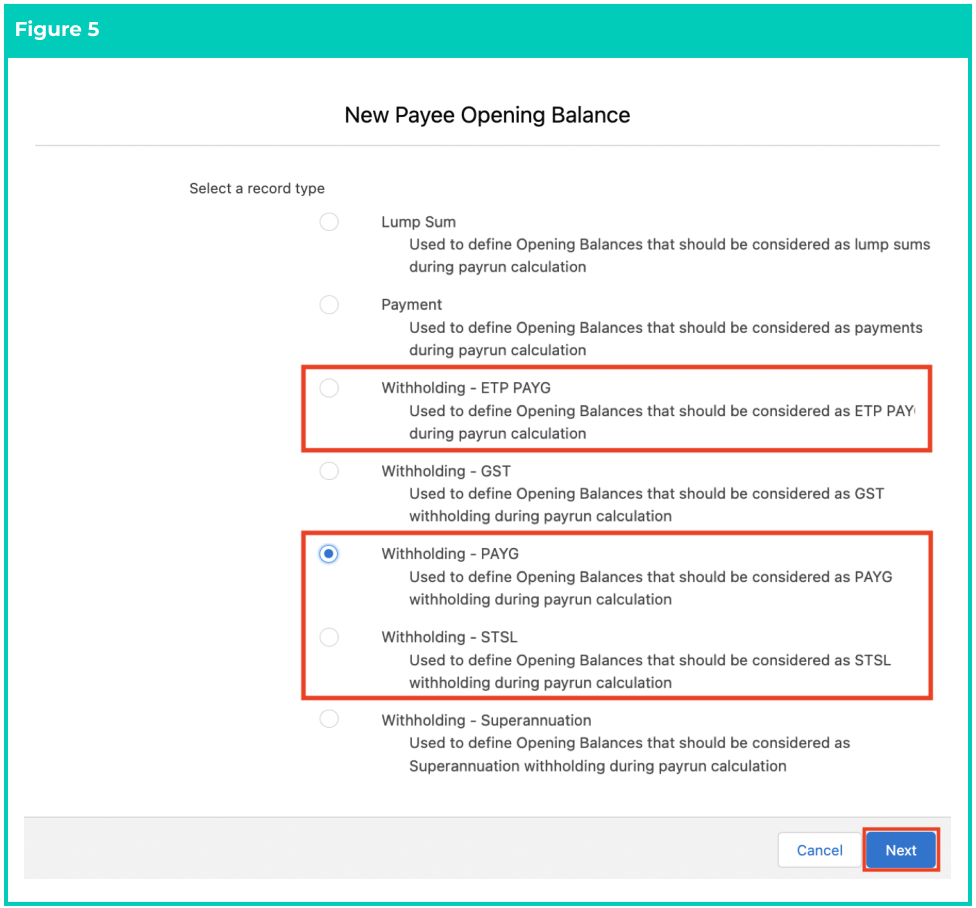Click the Withholding - PAYG label
This screenshot has height=908, width=976.
pyautogui.click(x=449, y=554)
